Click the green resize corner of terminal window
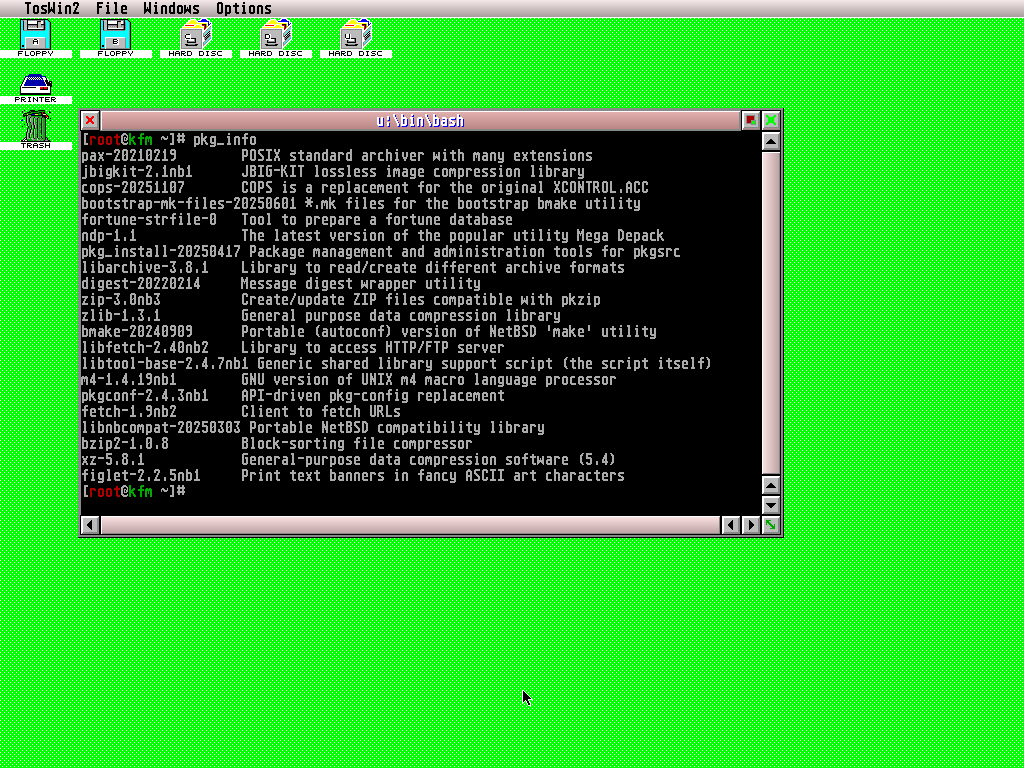Screen dimensions: 1024x768 (771, 525)
